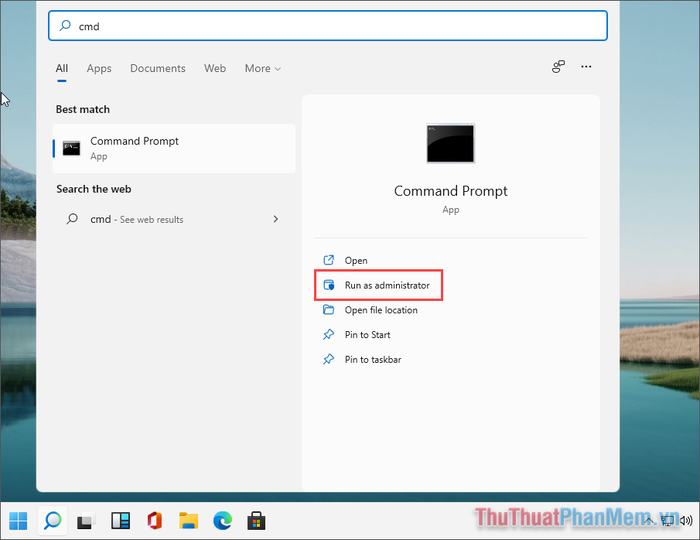The height and width of the screenshot is (540, 700).
Task: Click the web search magnifier icon beside cmd
Action: coord(72,219)
